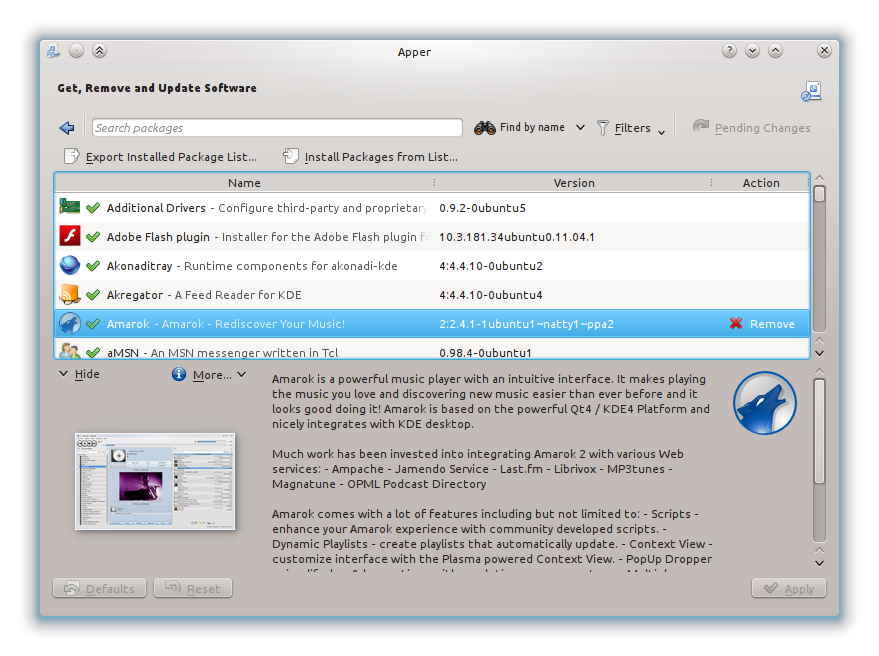This screenshot has height=656, width=879.
Task: Toggle installed checkmark for Adobe Flash plugin
Action: (x=93, y=237)
